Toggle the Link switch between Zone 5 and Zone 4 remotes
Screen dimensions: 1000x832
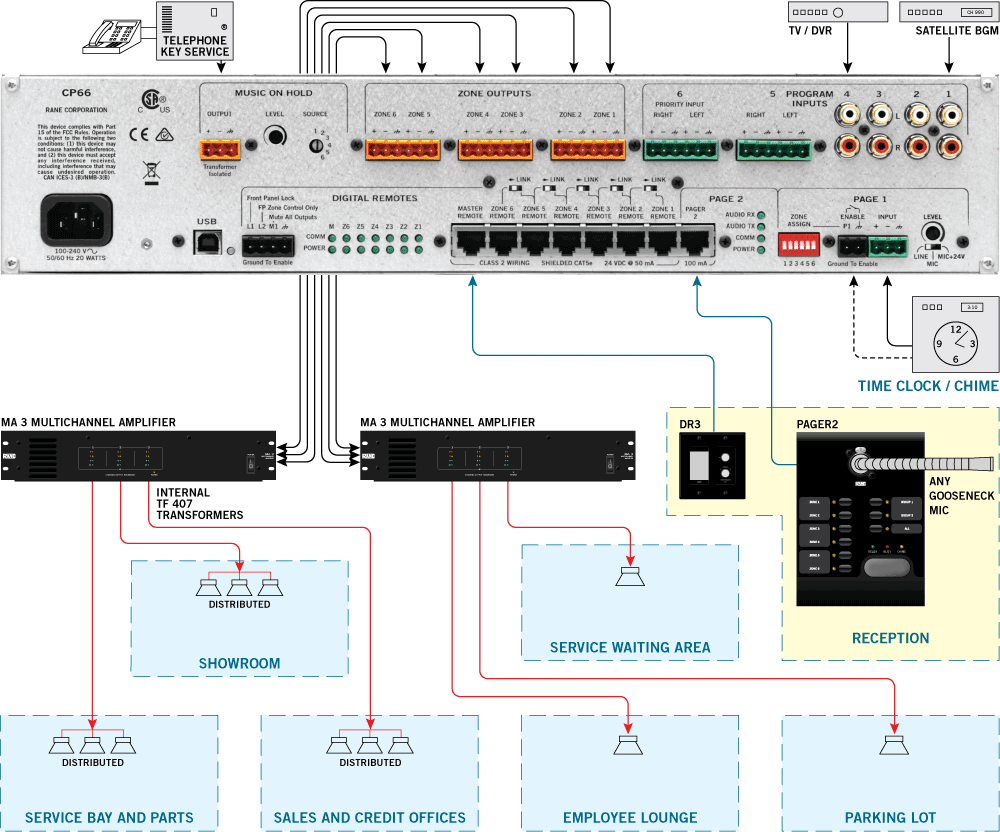[x=548, y=189]
